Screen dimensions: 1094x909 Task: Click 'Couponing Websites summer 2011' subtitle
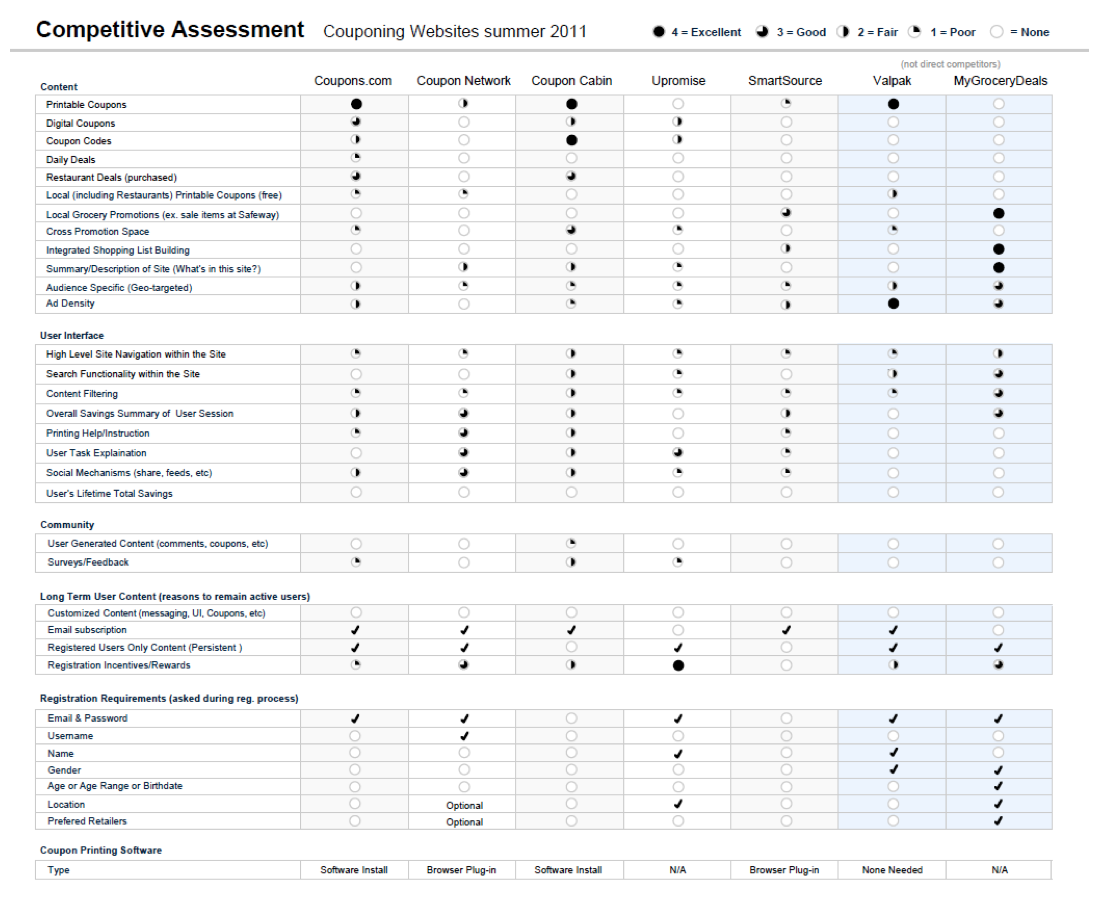(x=455, y=31)
